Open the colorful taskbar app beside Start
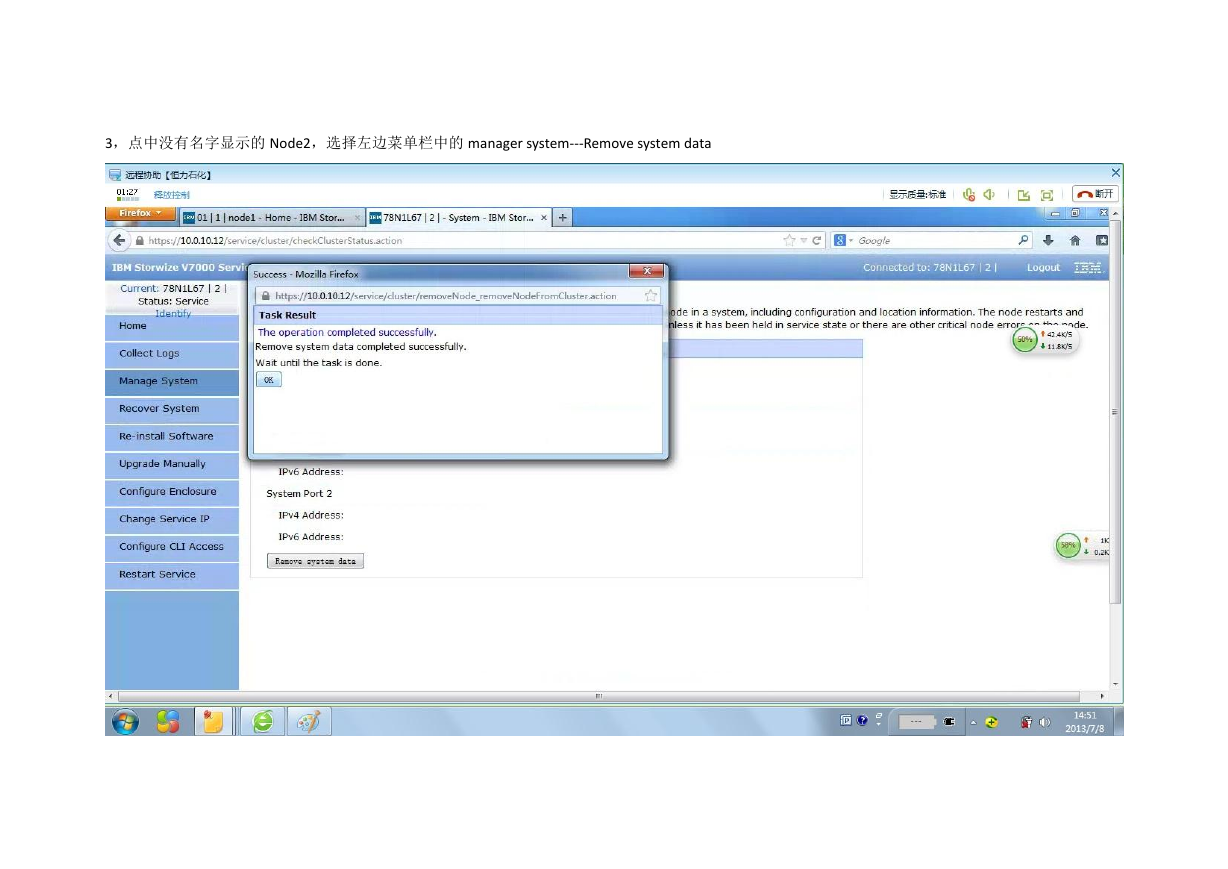 pyautogui.click(x=168, y=722)
